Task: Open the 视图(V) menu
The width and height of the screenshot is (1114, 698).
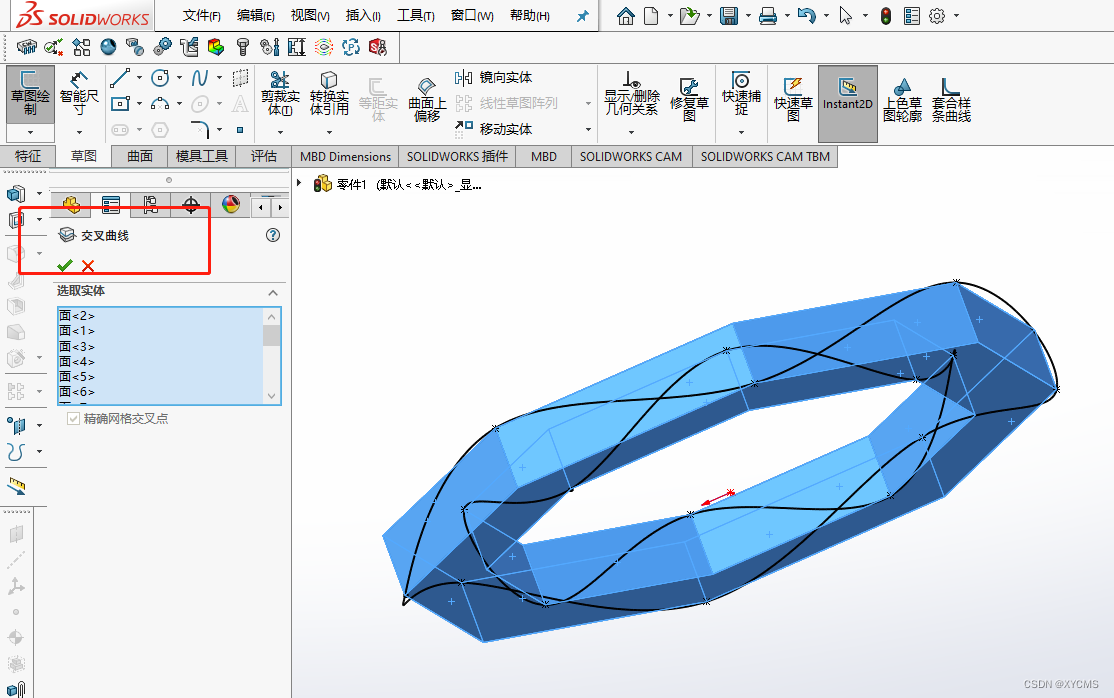Action: click(310, 16)
